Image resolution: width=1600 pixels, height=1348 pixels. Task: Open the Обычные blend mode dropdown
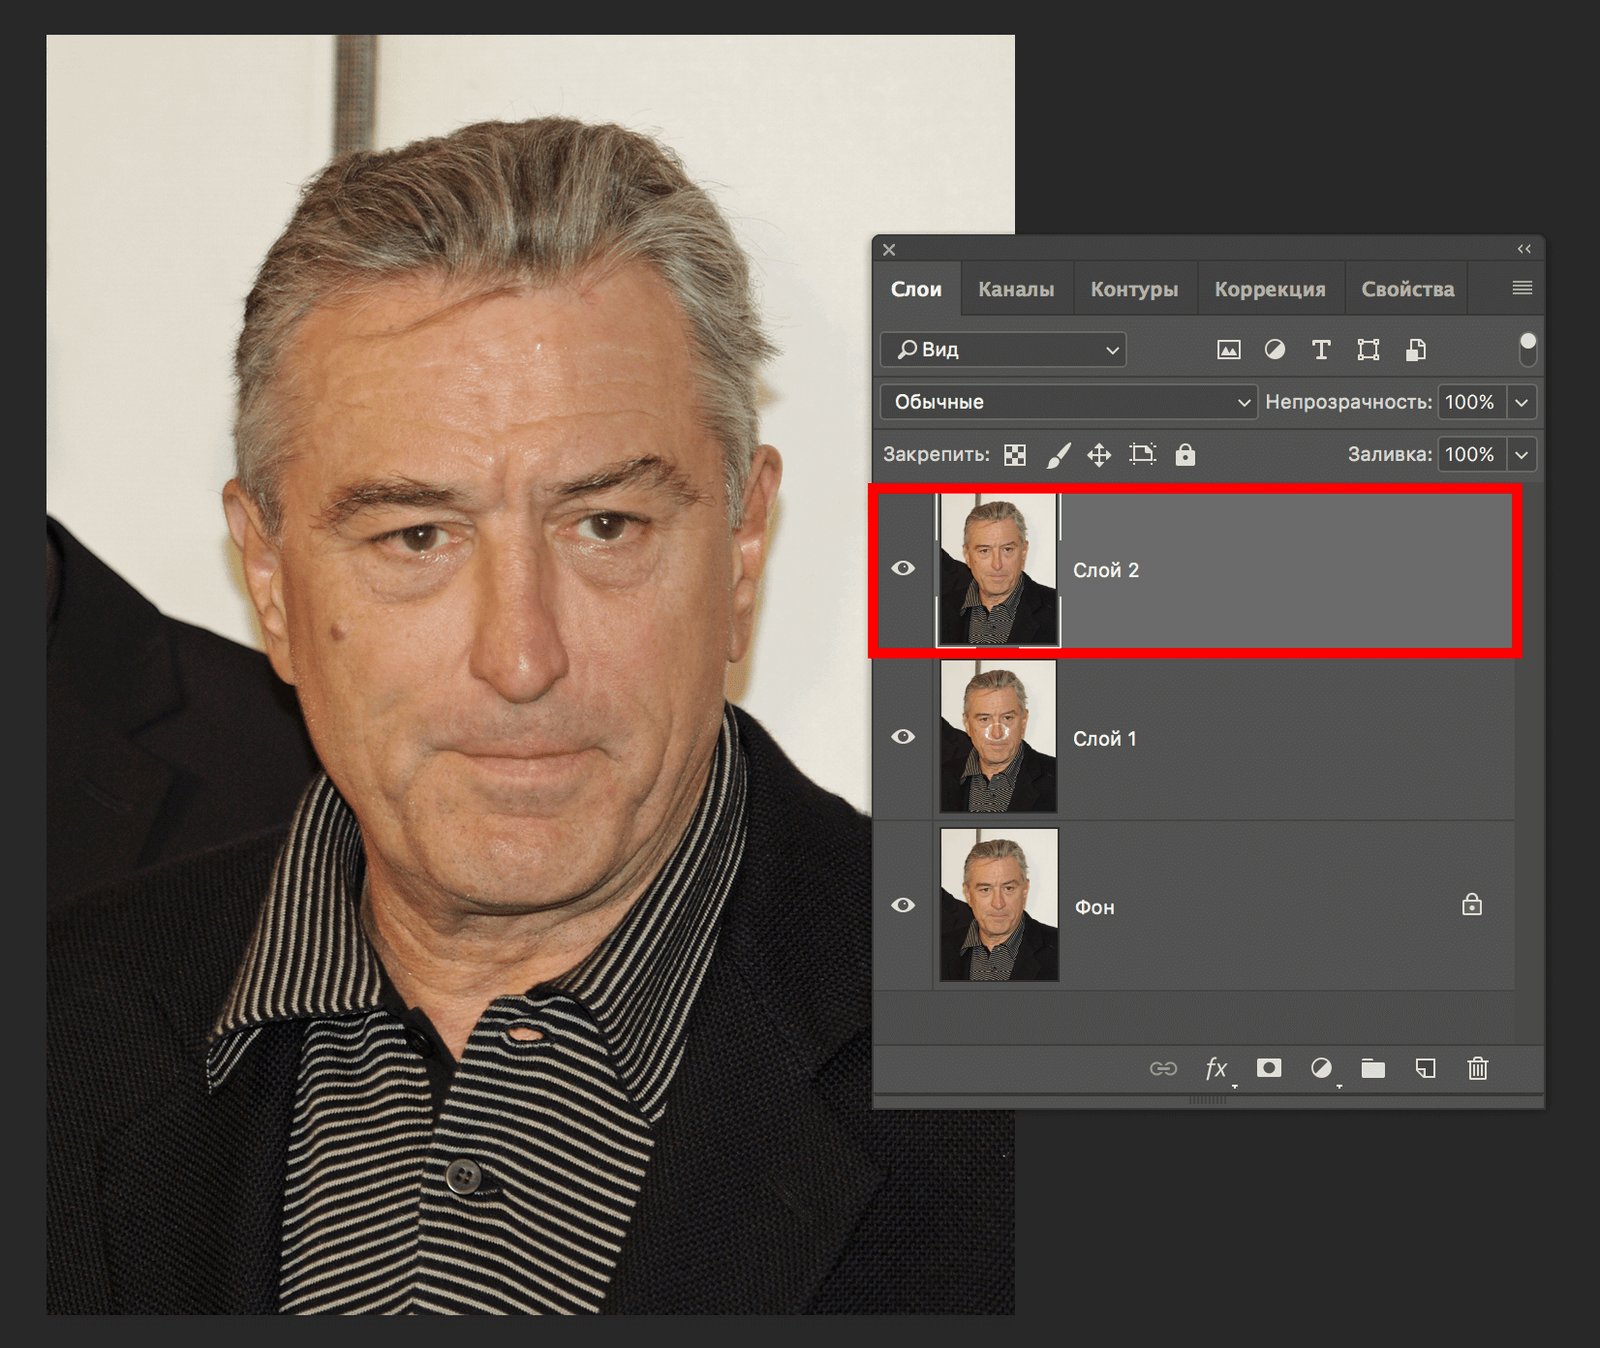pyautogui.click(x=1068, y=402)
